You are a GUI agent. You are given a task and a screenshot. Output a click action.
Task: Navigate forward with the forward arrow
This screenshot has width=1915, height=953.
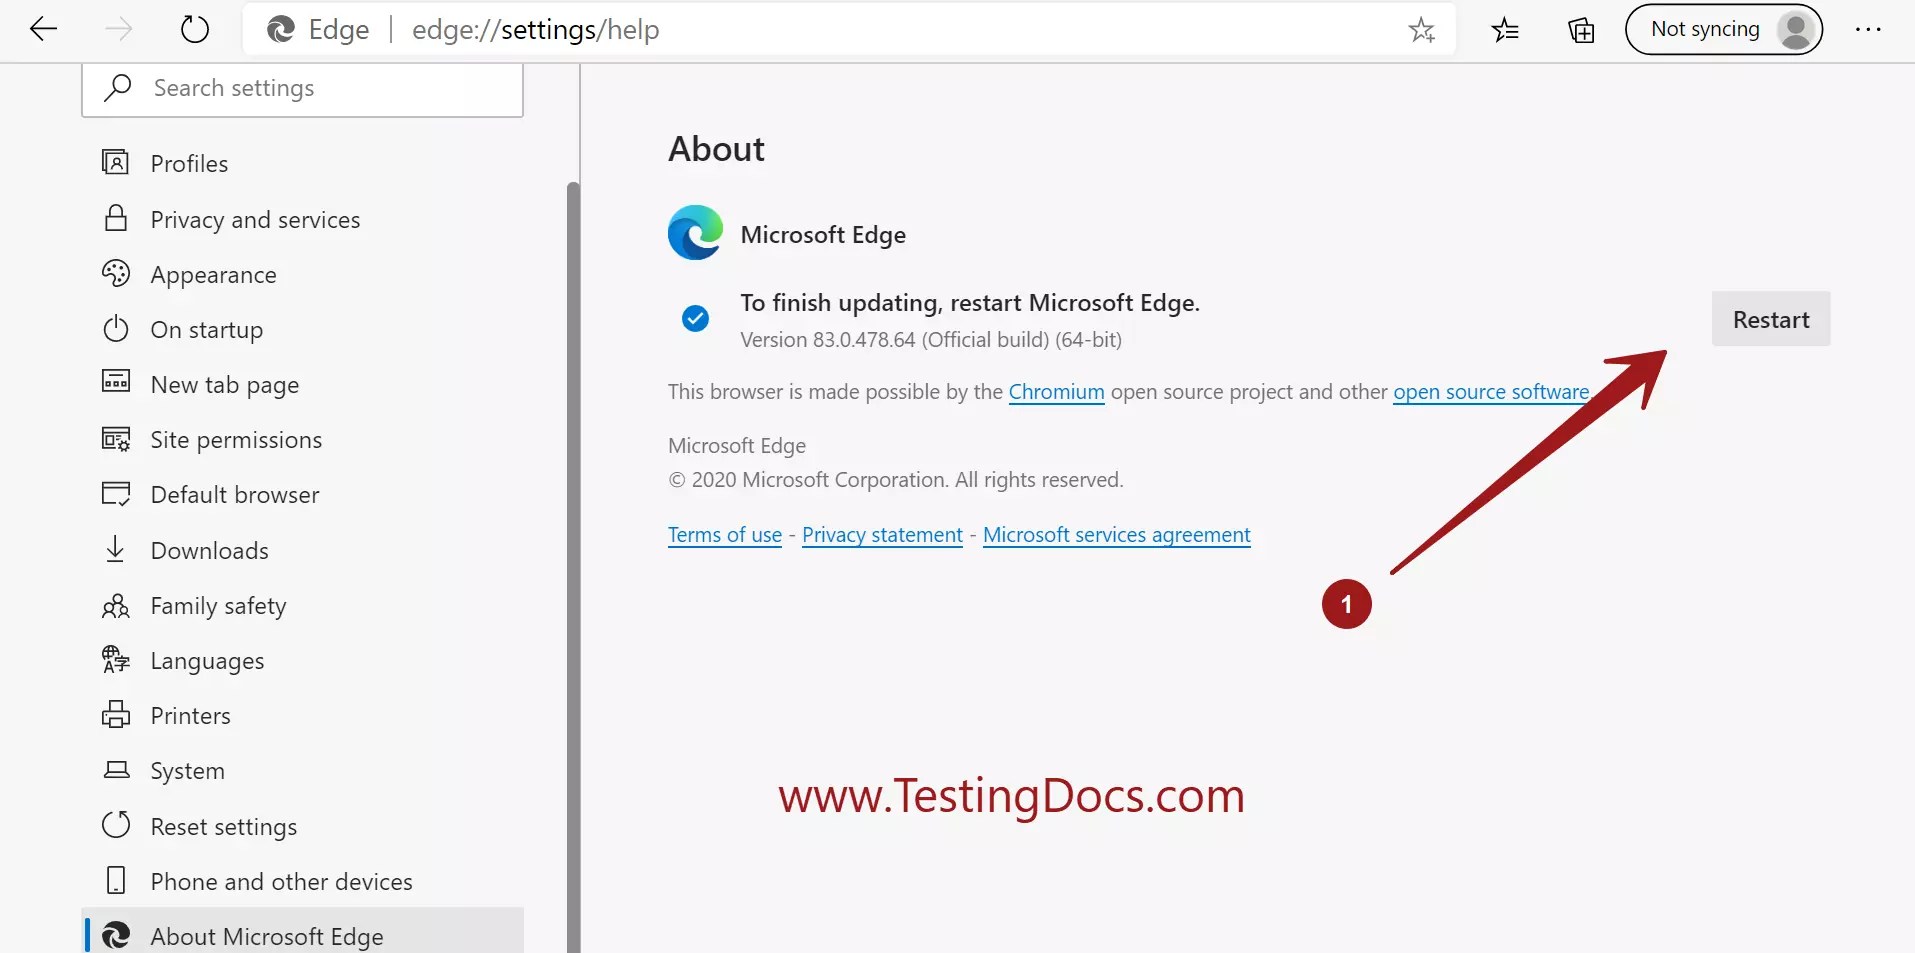(x=117, y=29)
